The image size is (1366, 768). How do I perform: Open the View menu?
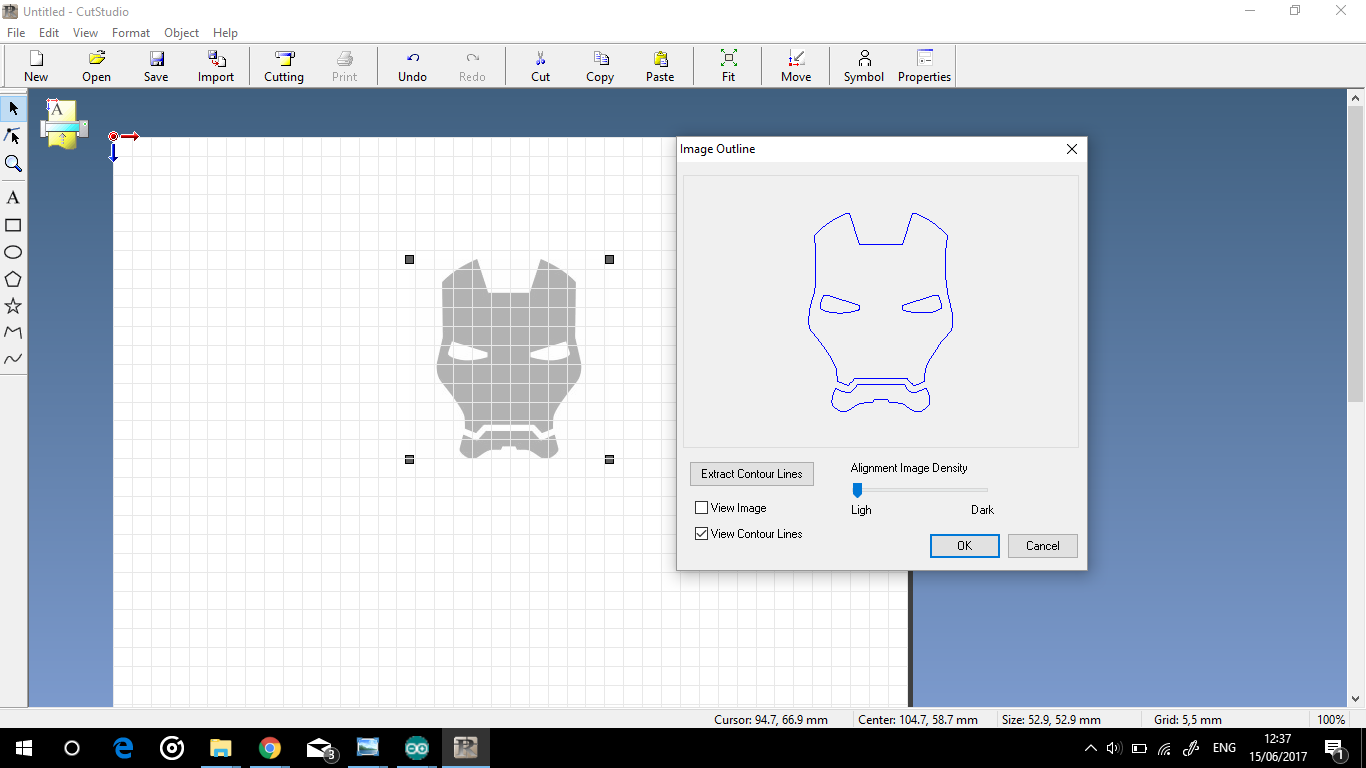86,33
